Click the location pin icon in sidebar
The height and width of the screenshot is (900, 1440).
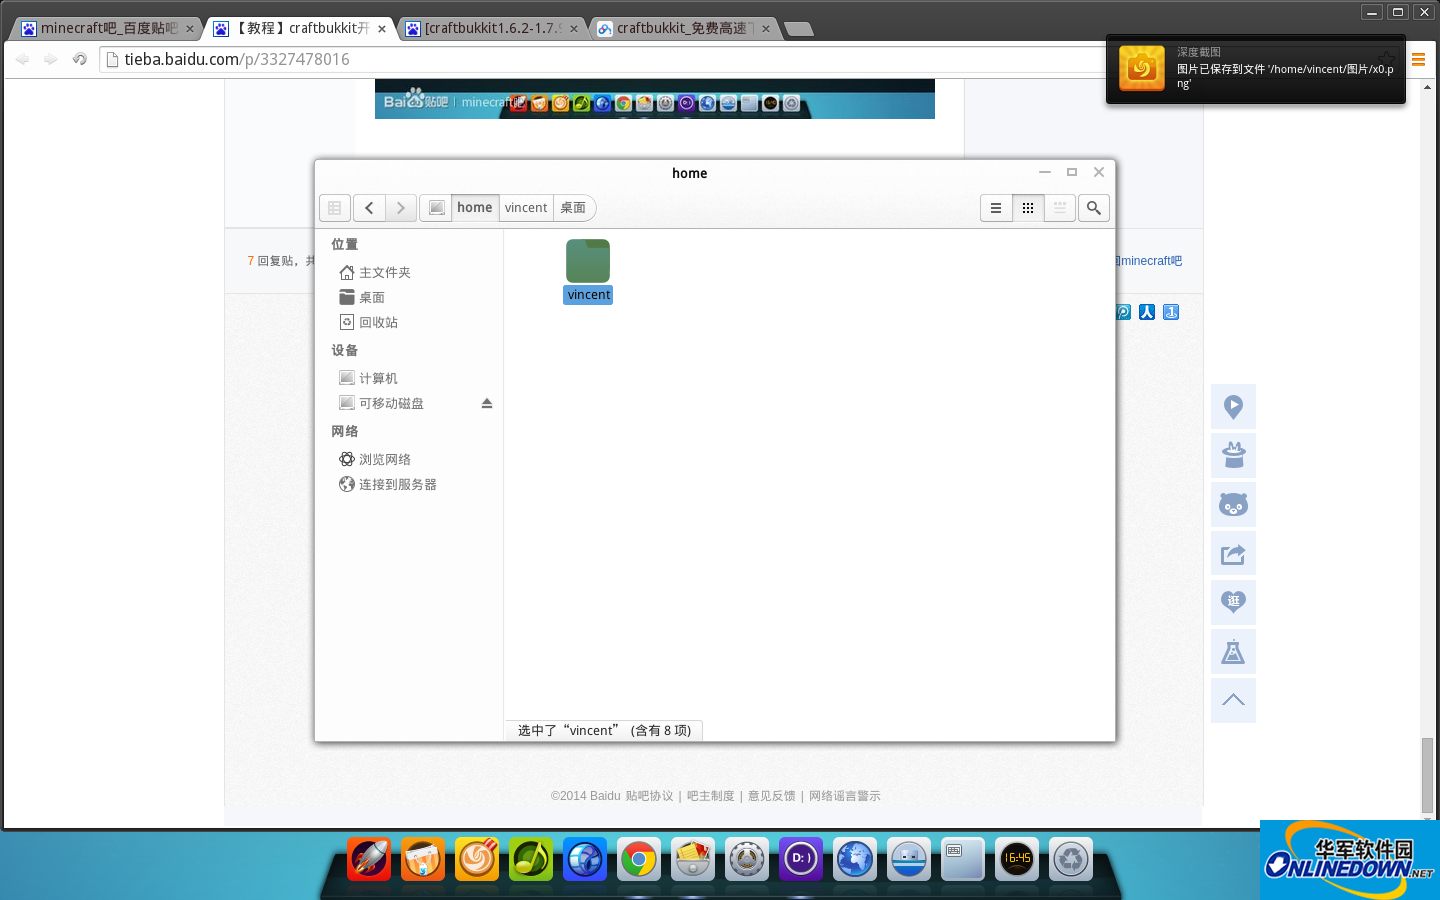coord(1233,407)
